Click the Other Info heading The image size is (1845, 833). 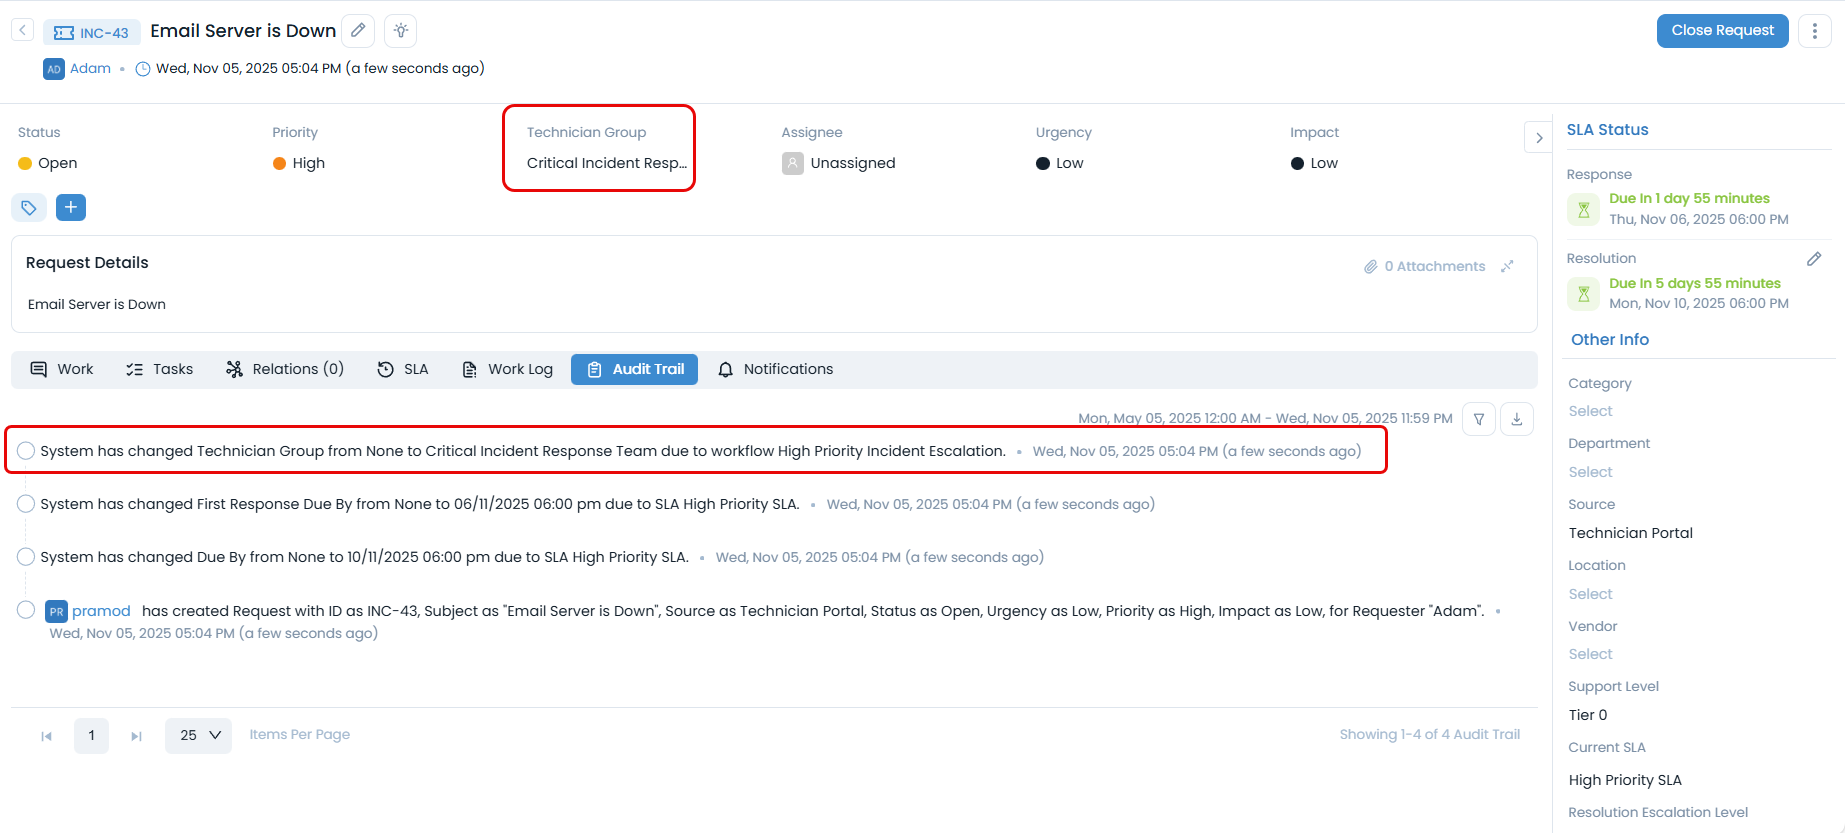click(1610, 340)
